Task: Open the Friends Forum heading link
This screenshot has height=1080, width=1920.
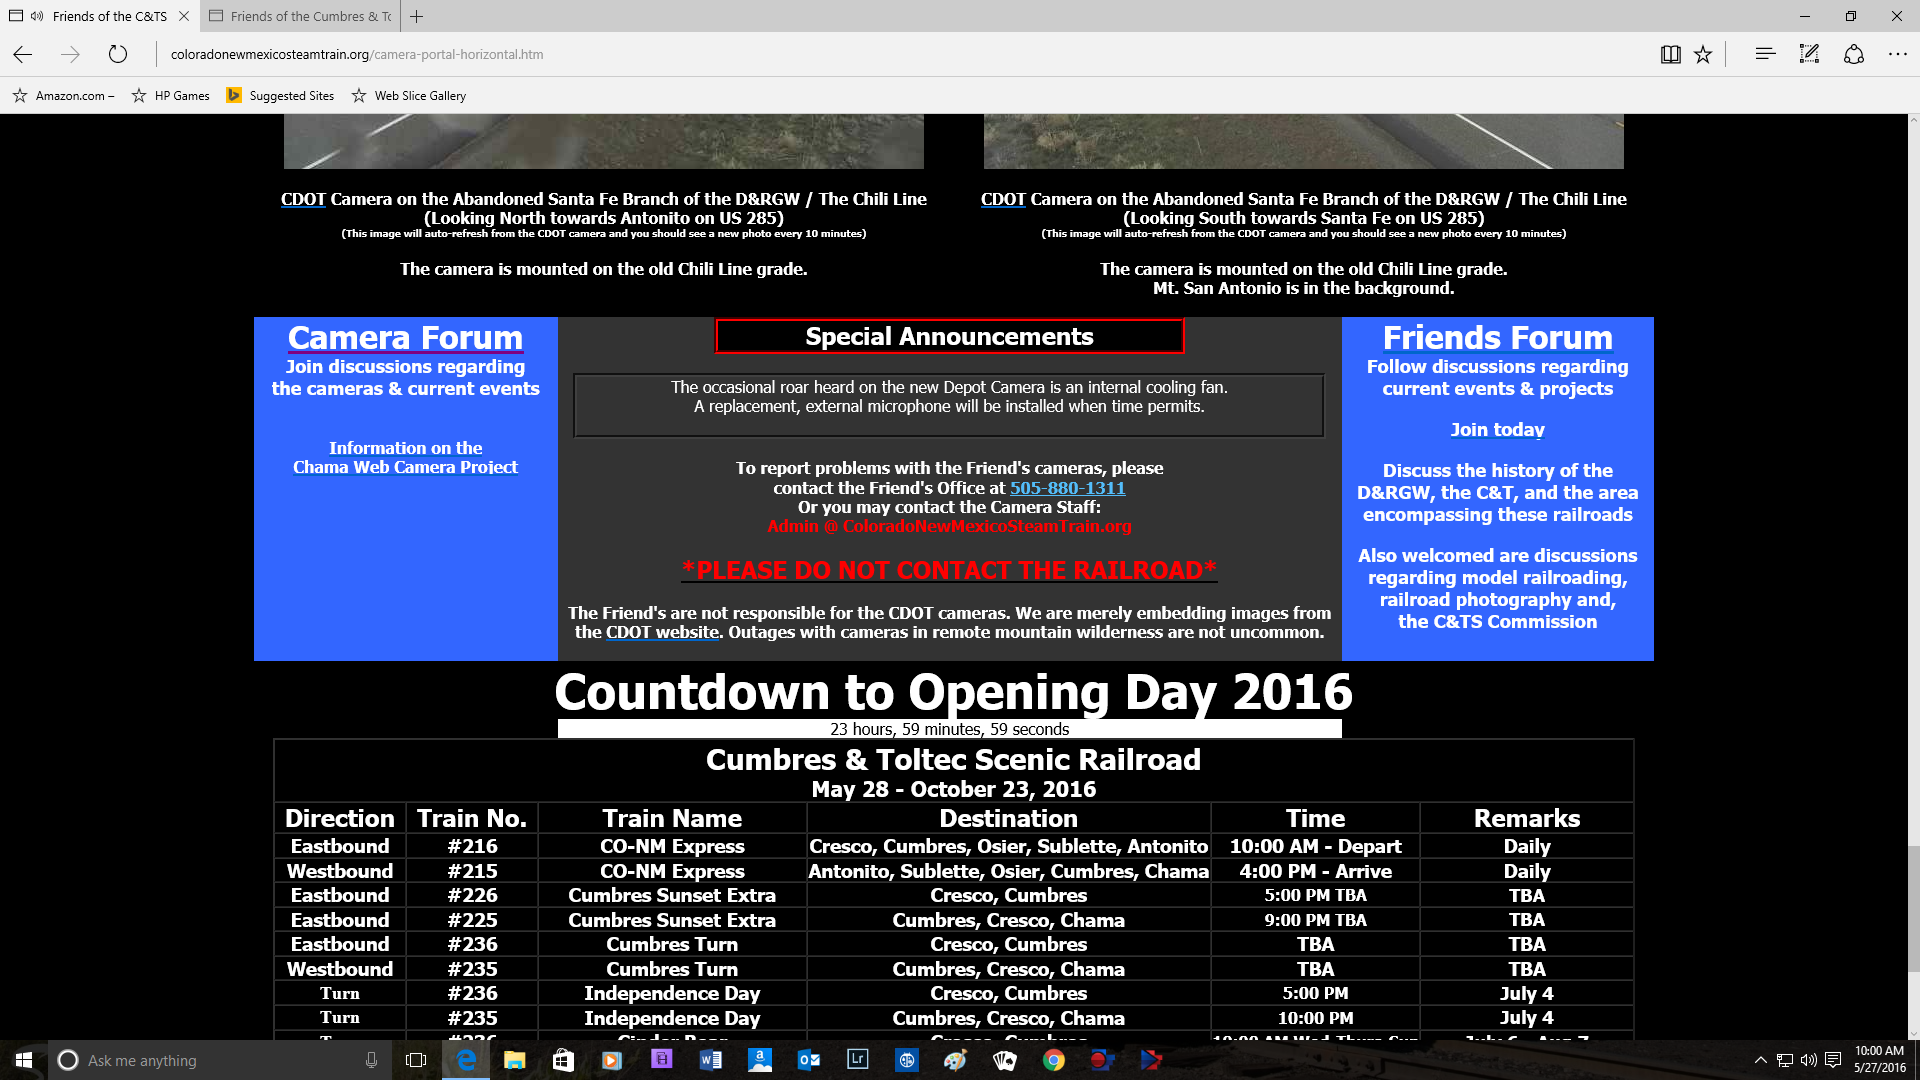Action: coord(1497,338)
